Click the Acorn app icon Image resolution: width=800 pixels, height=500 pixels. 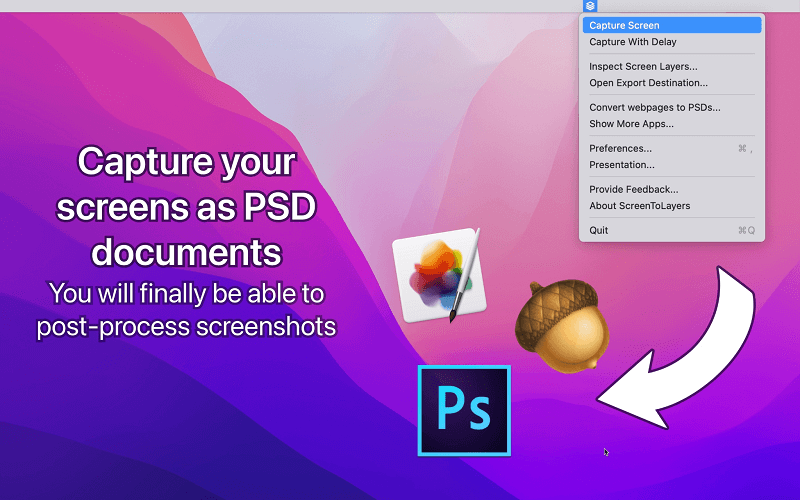pos(562,326)
